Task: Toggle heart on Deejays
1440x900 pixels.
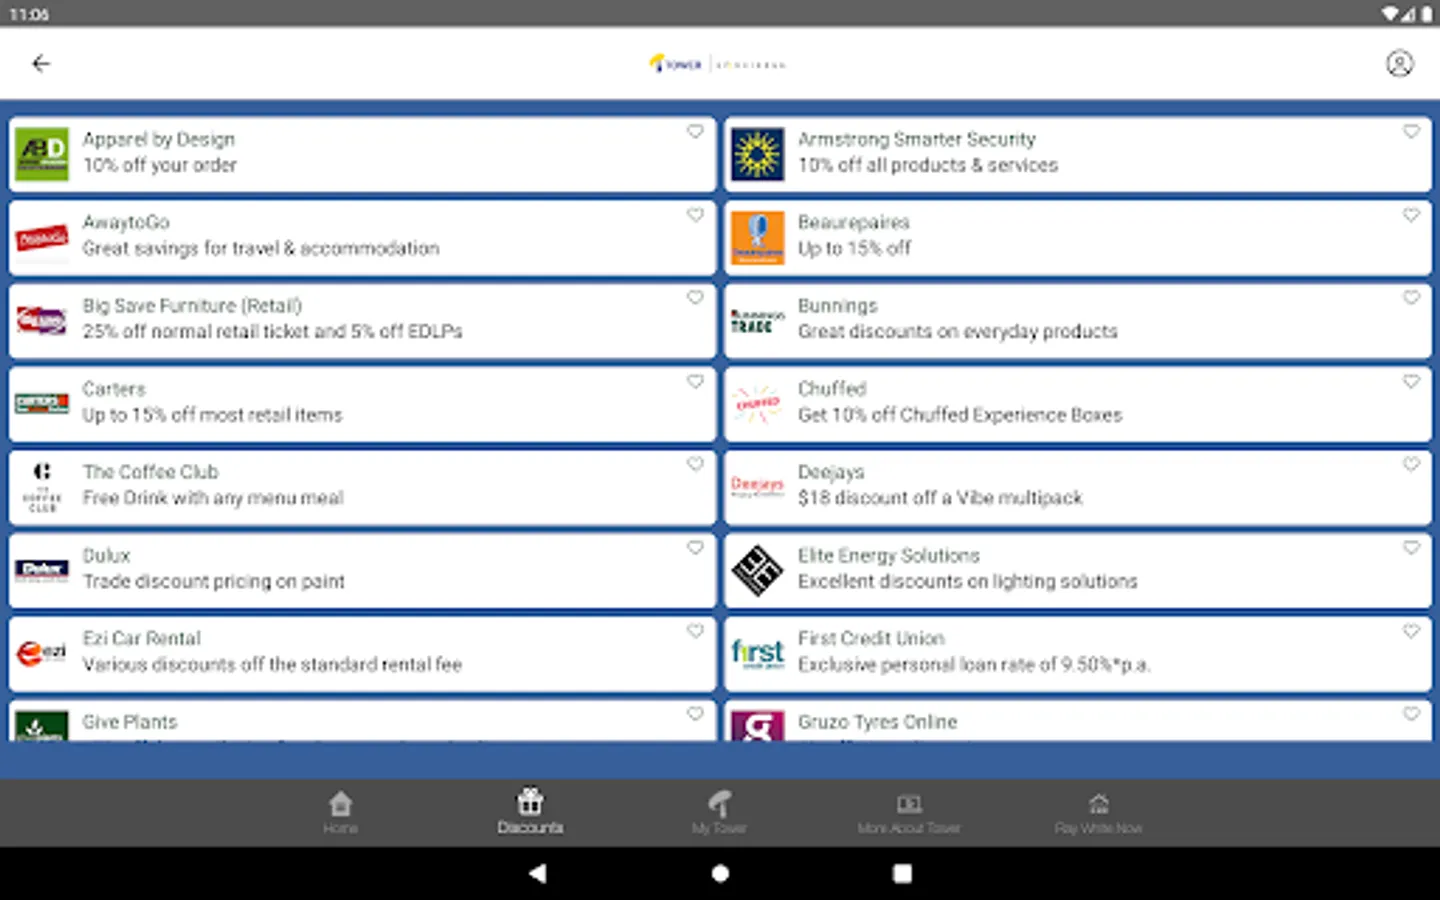Action: tap(1411, 465)
